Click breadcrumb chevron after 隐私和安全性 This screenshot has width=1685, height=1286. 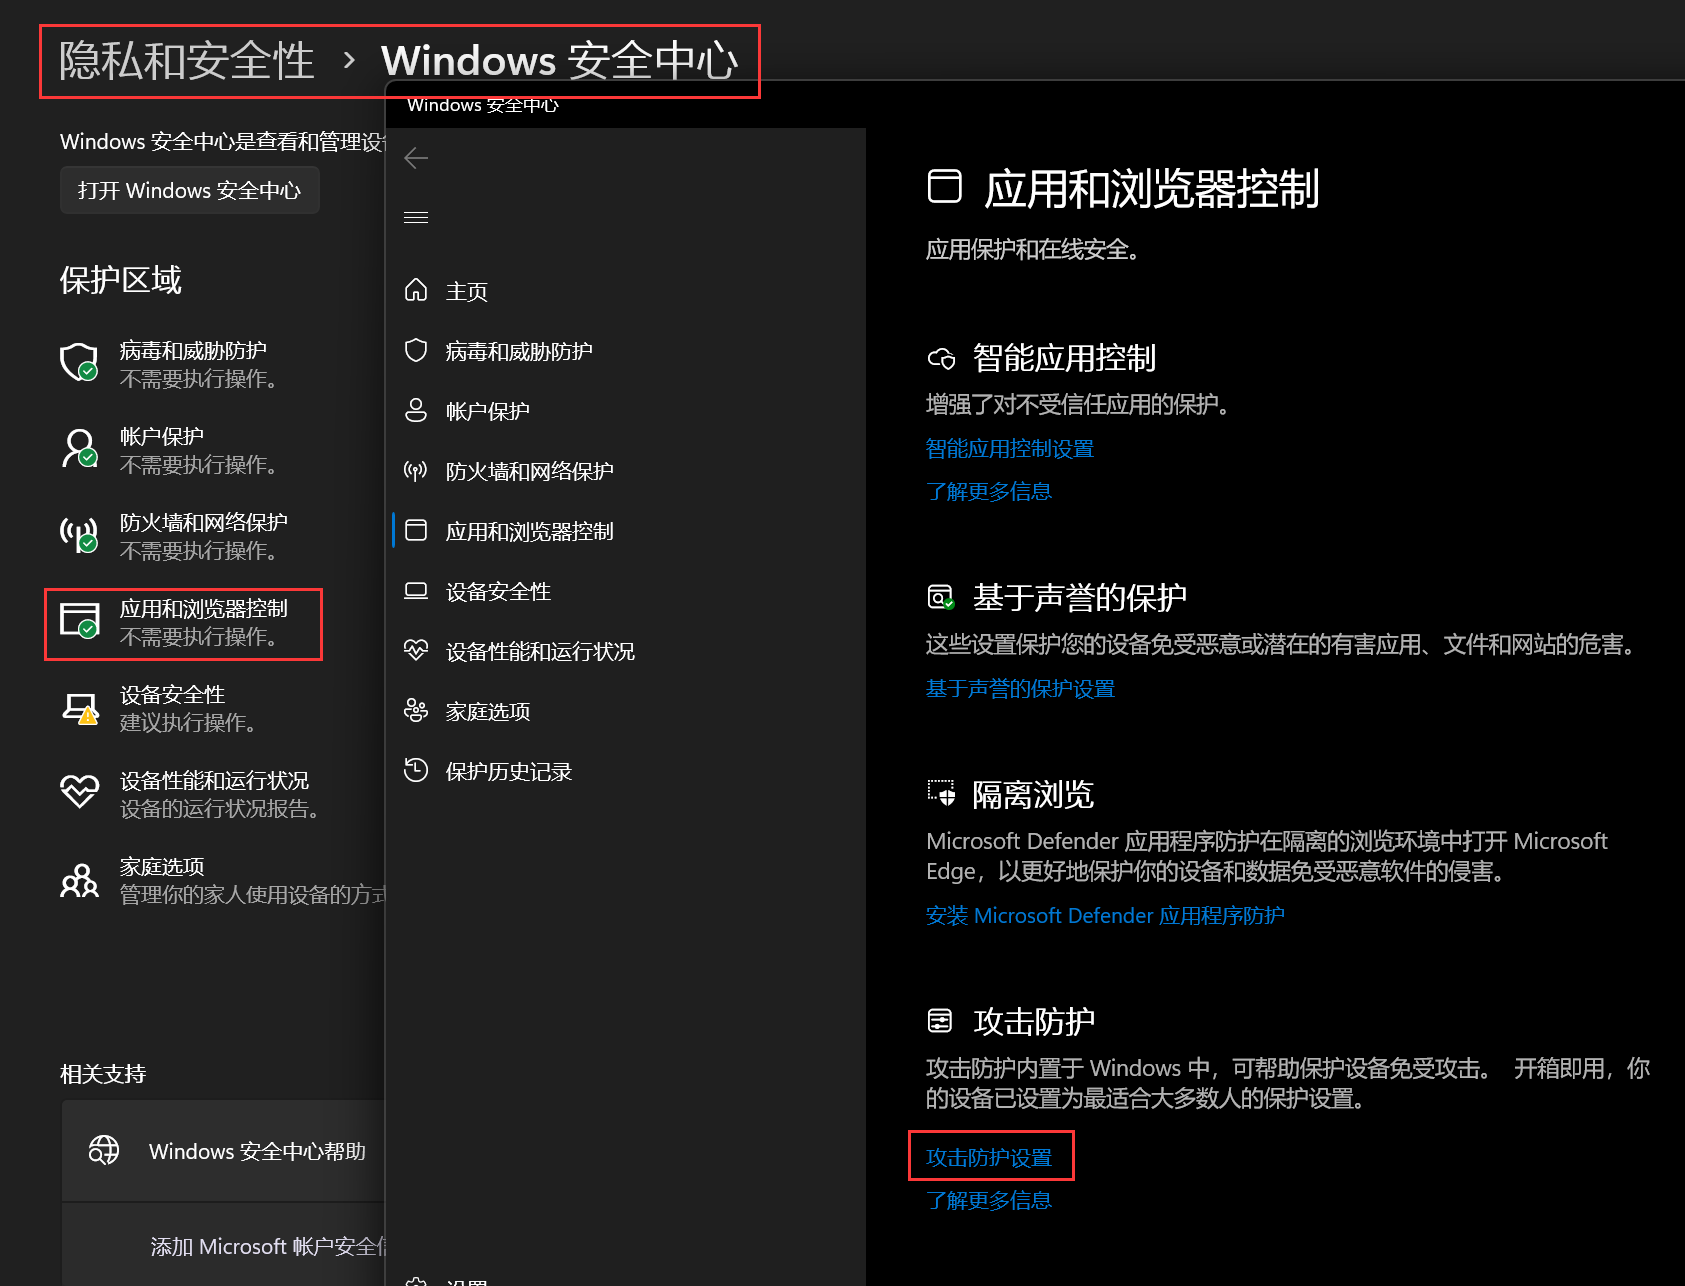tap(349, 61)
